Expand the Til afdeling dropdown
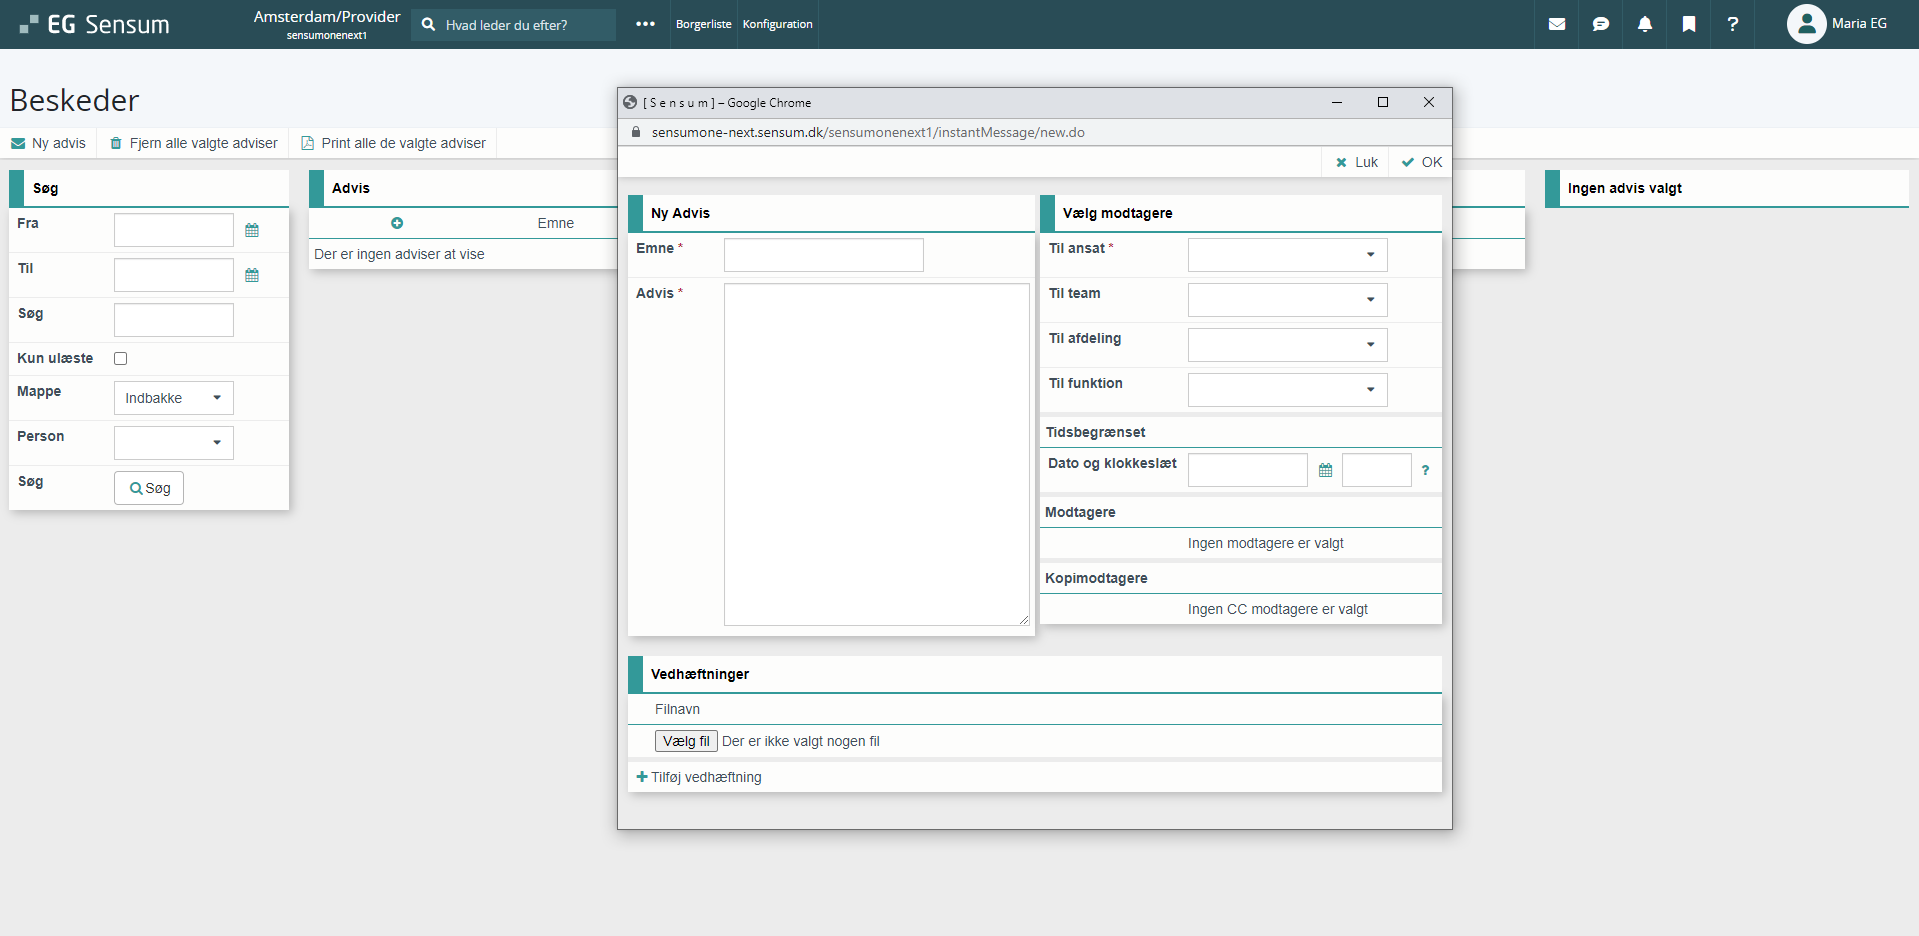 tap(1287, 345)
